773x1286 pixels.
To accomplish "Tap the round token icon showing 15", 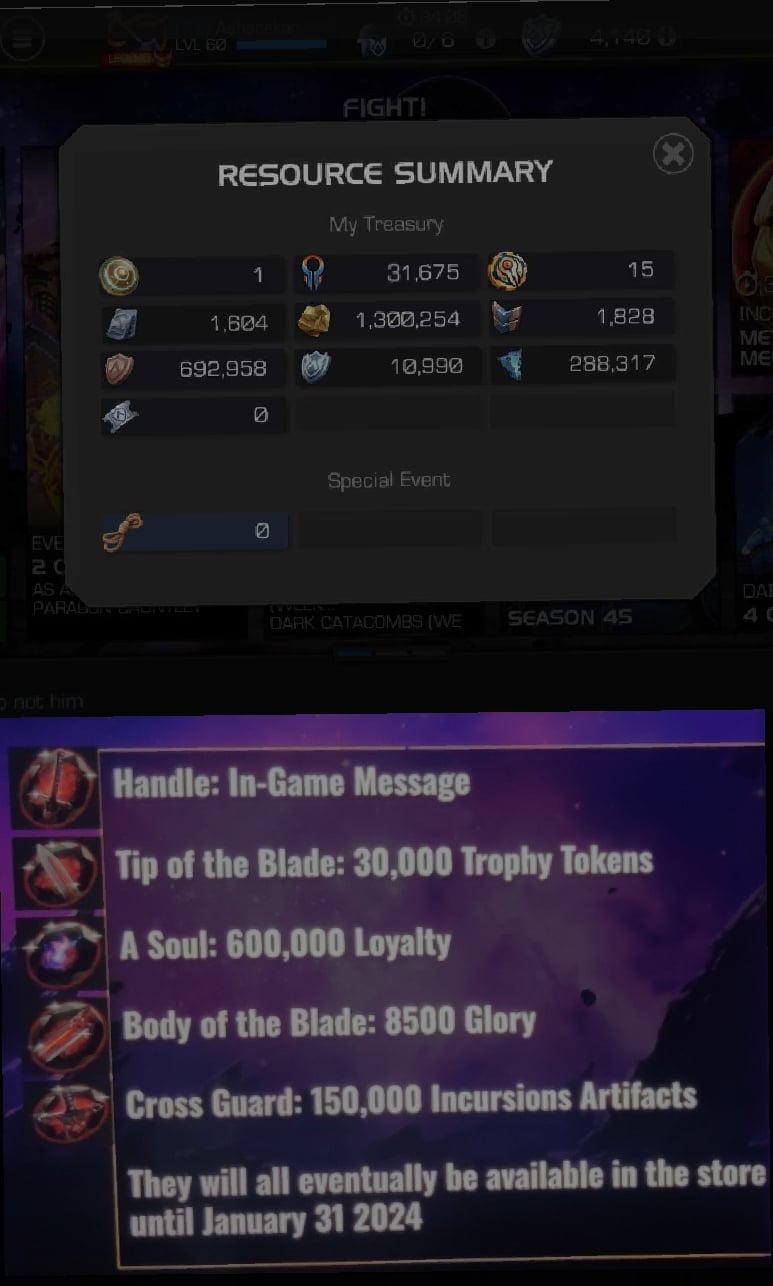I will click(507, 271).
